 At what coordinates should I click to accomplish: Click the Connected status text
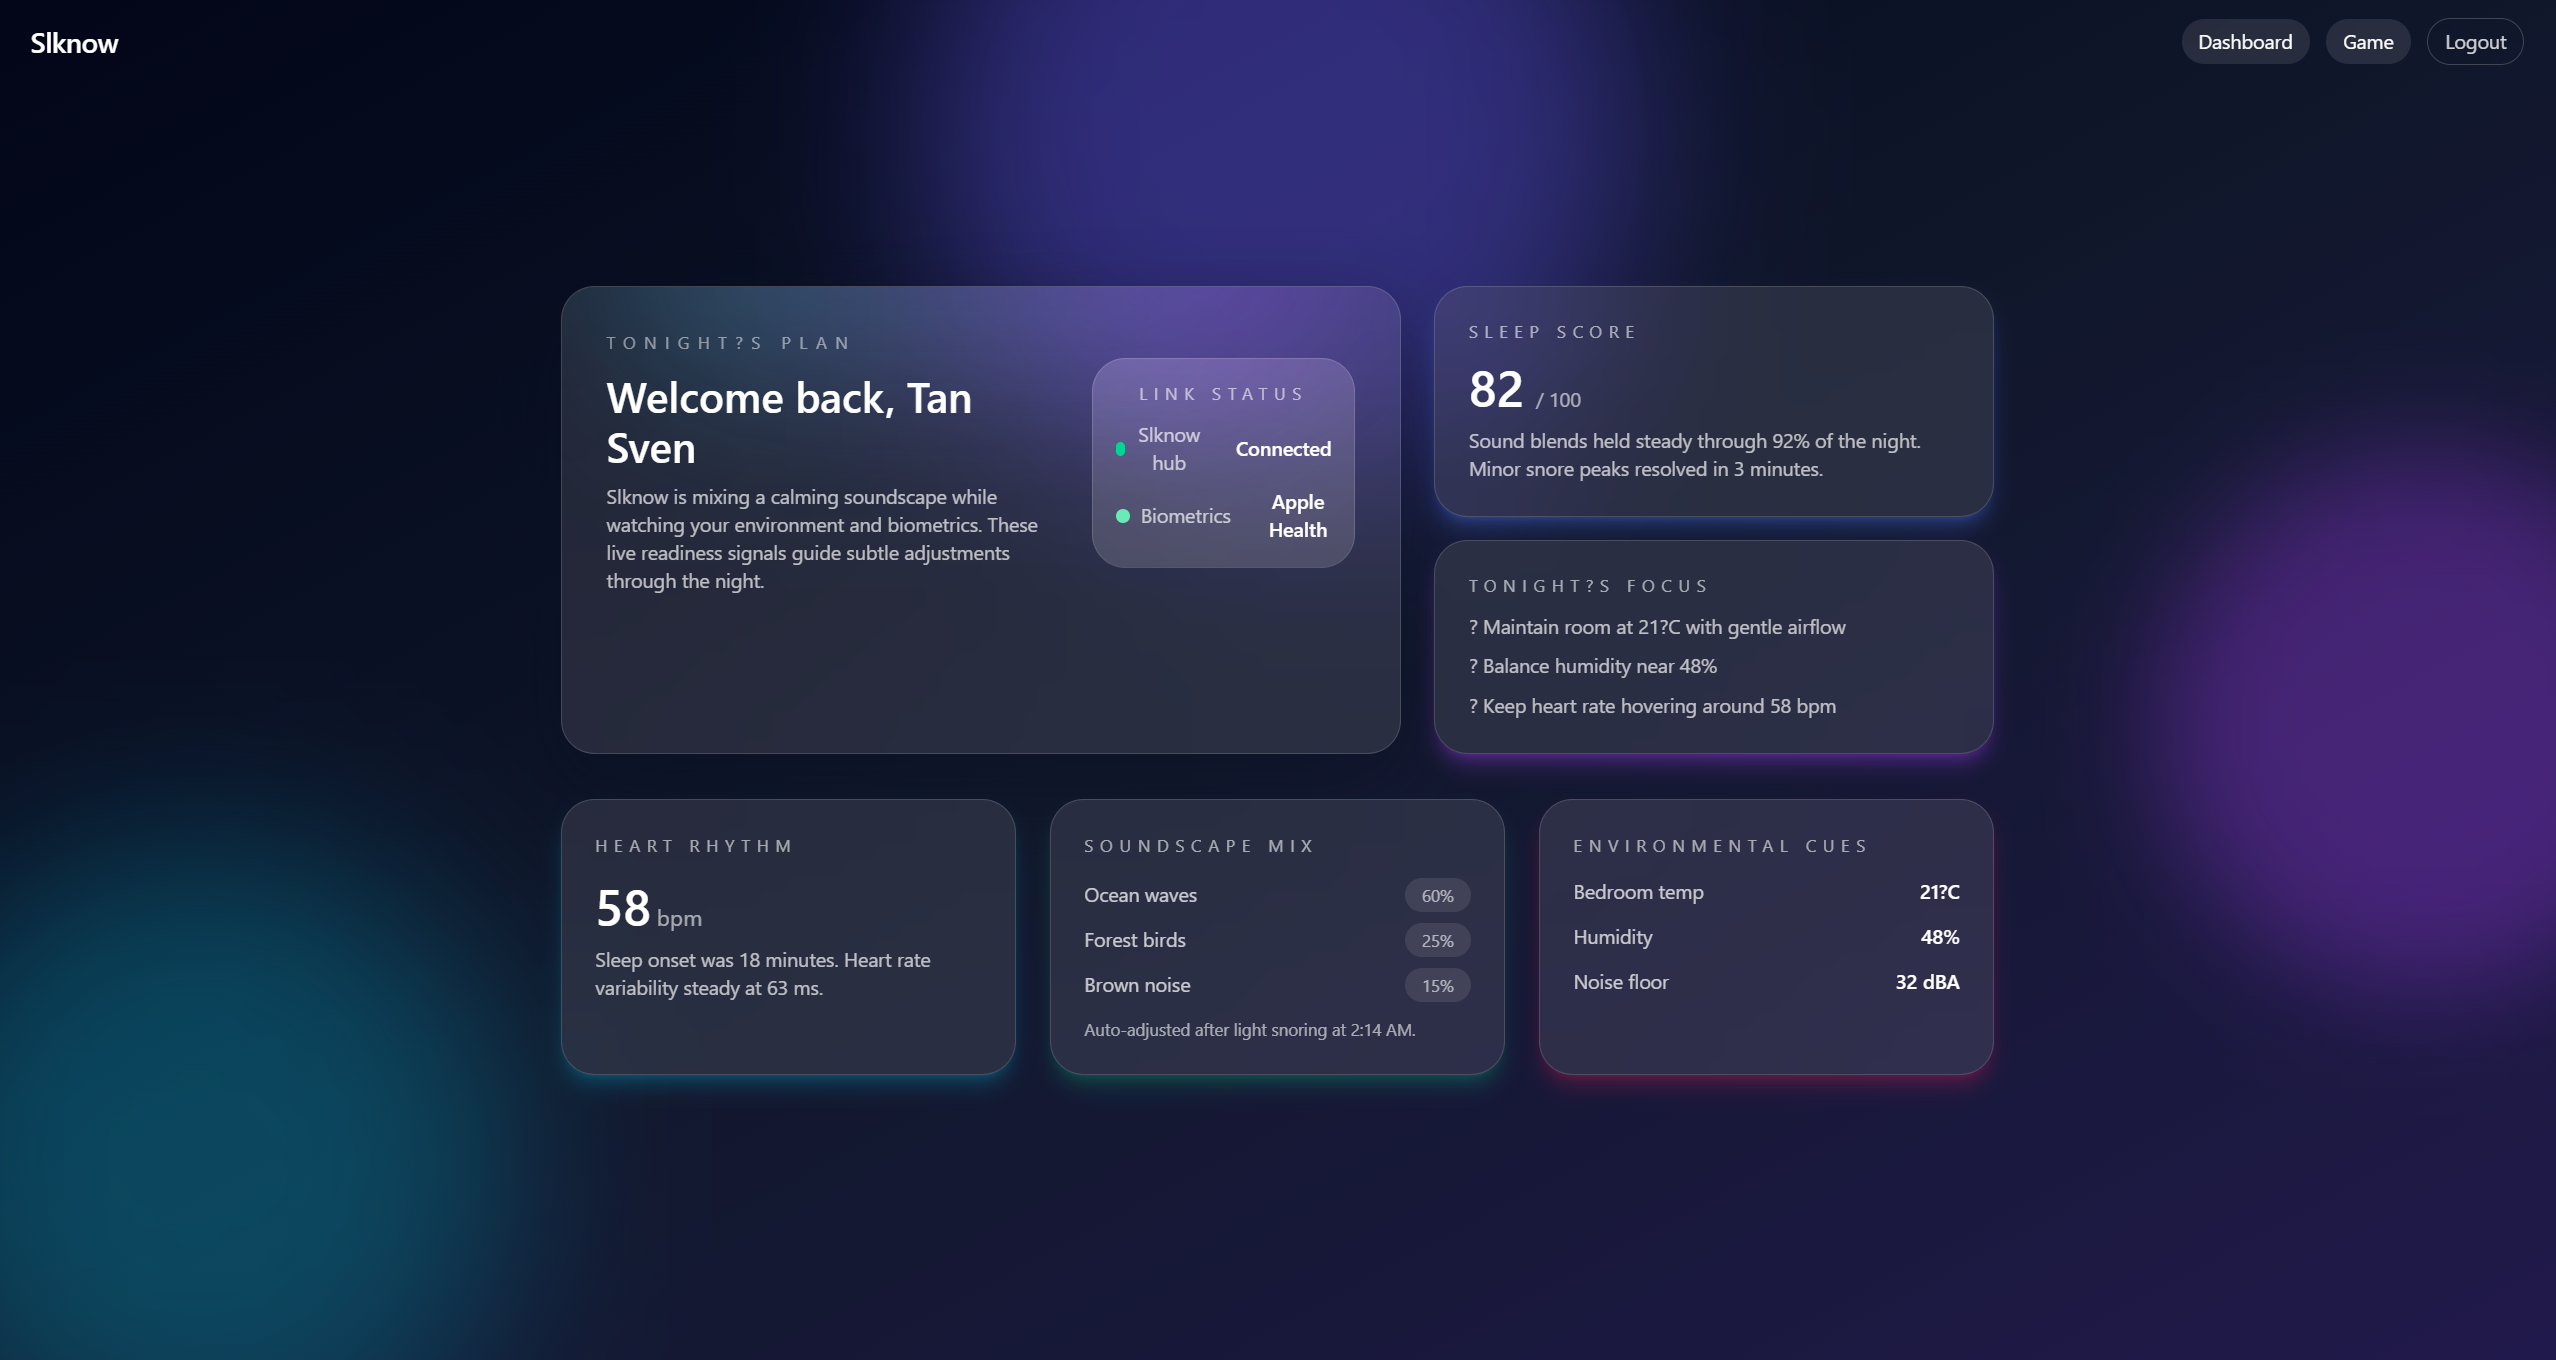pyautogui.click(x=1282, y=449)
